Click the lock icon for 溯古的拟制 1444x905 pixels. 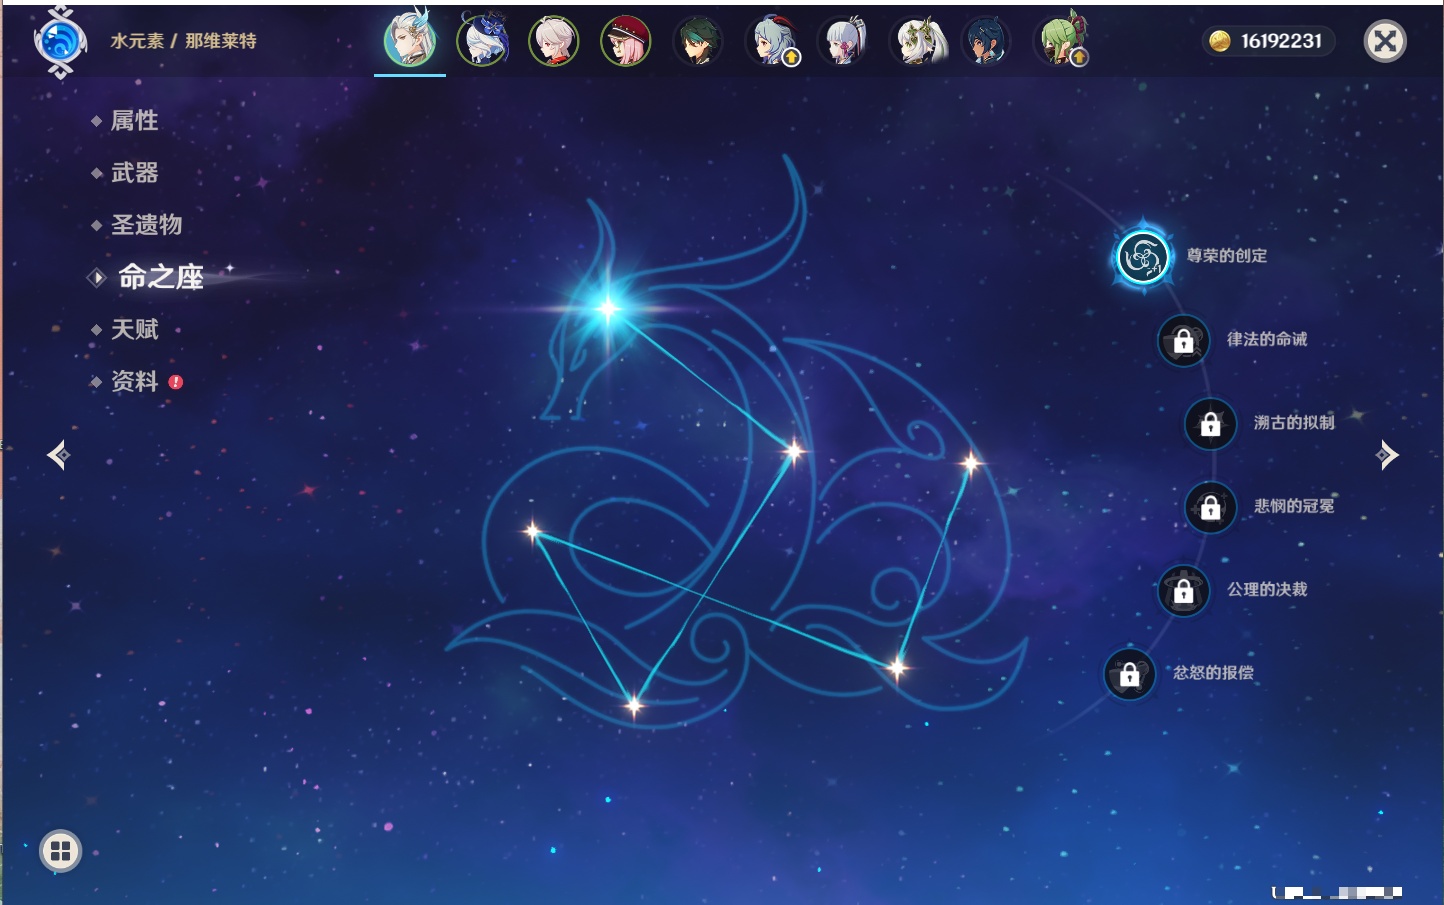1210,424
